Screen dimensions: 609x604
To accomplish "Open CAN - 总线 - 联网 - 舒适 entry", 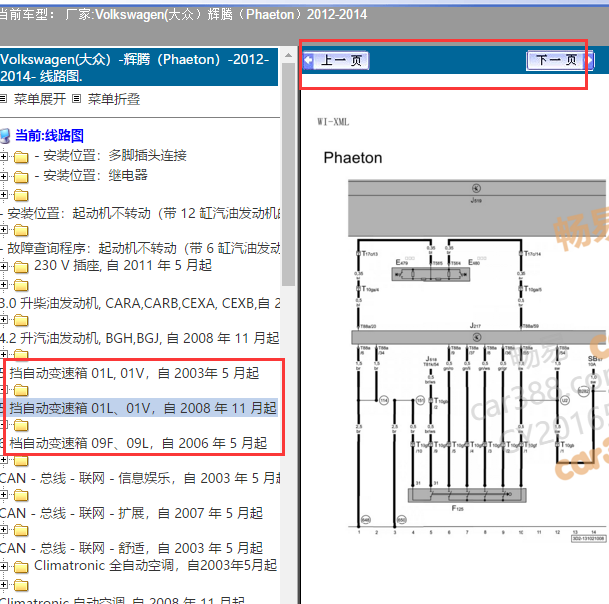I will 131,548.
